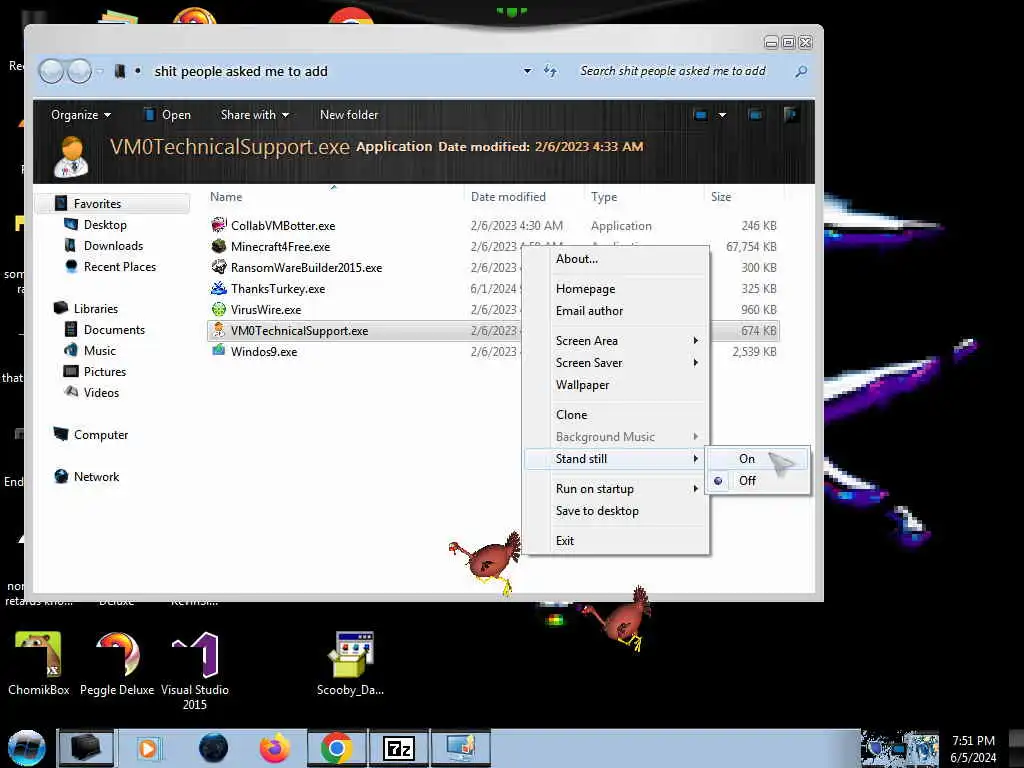Open ChomikBox desktop shortcut
Screen dimensions: 1024x768
[x=39, y=664]
